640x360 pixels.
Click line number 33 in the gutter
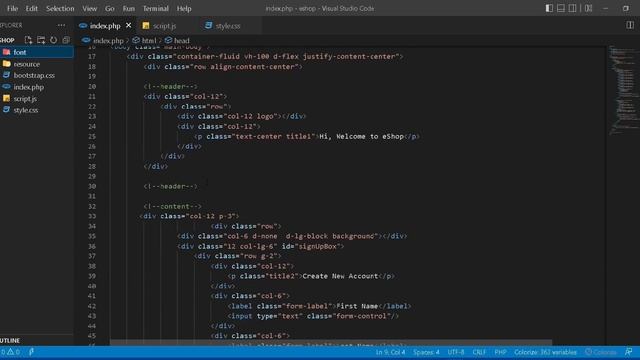pyautogui.click(x=92, y=216)
